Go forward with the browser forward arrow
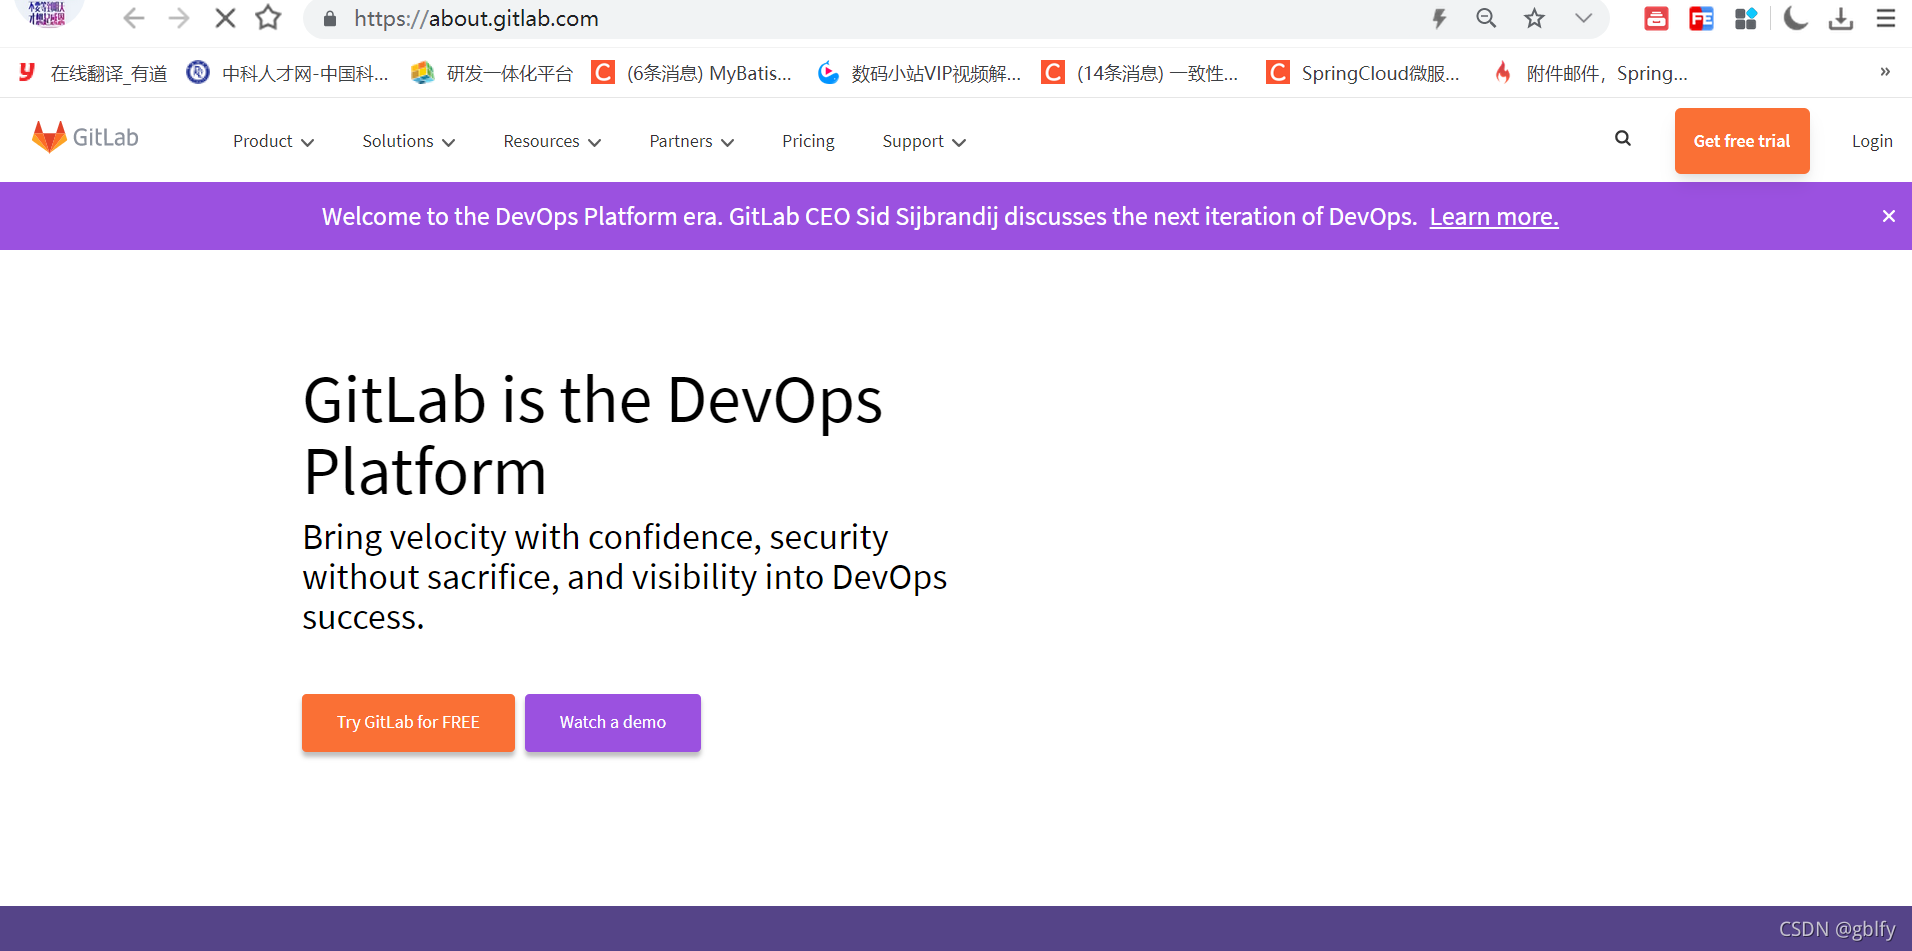This screenshot has height=951, width=1912. [x=179, y=18]
